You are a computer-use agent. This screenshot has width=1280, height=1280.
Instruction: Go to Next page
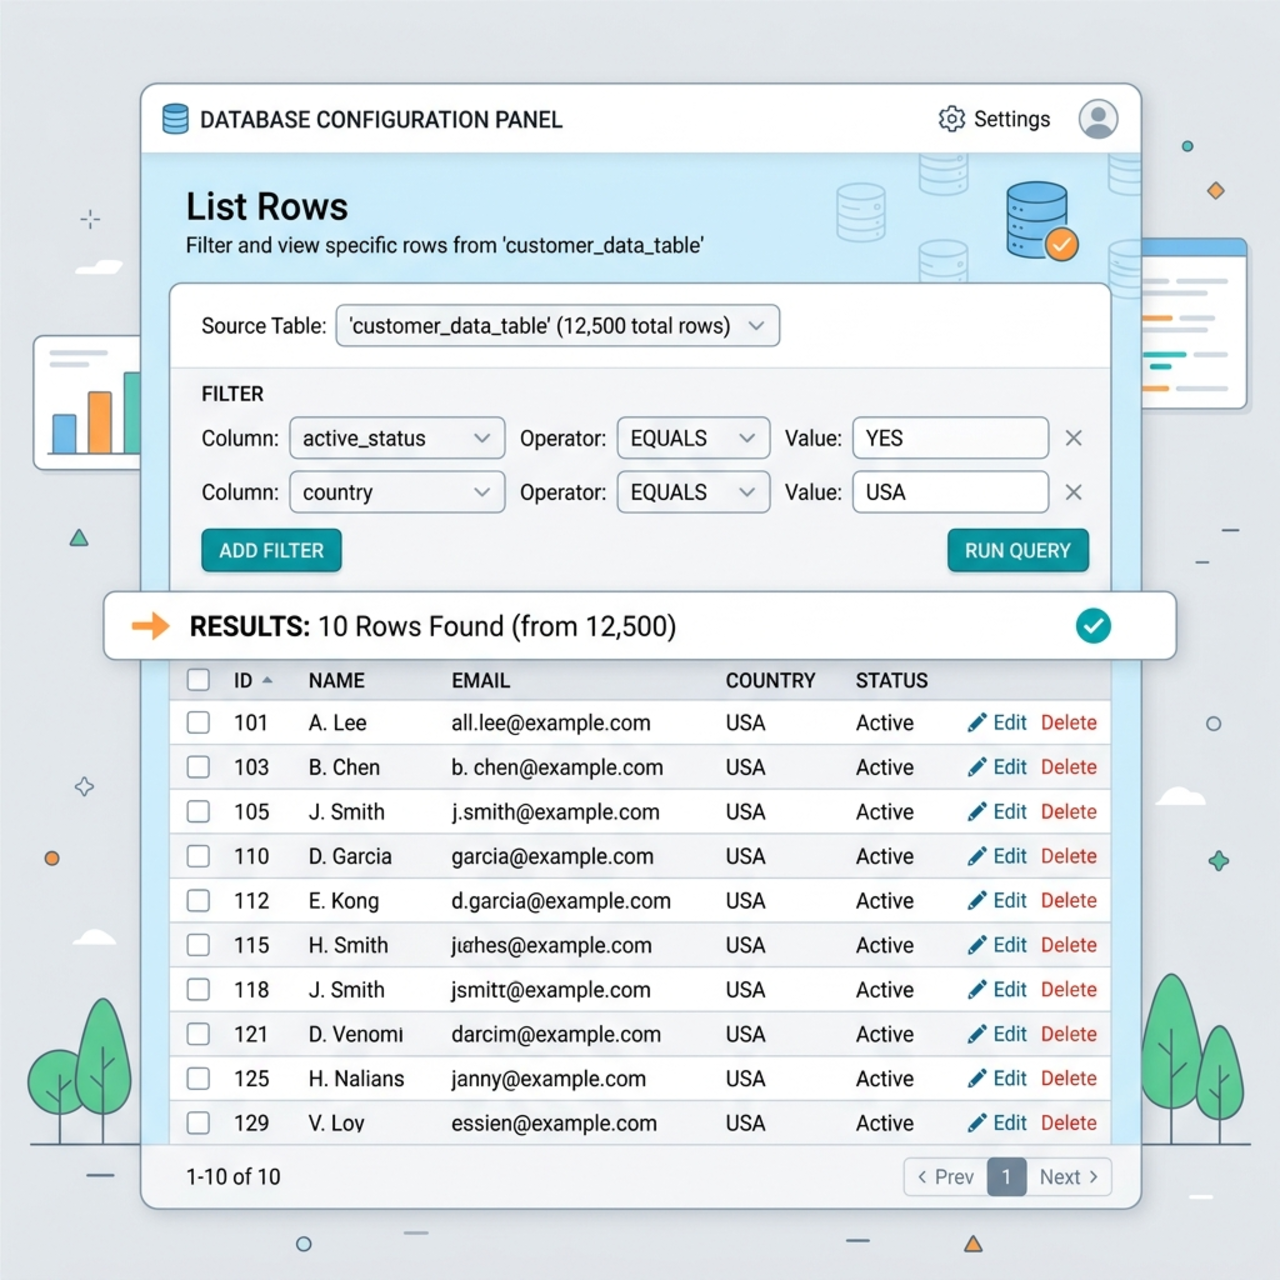pyautogui.click(x=1069, y=1177)
